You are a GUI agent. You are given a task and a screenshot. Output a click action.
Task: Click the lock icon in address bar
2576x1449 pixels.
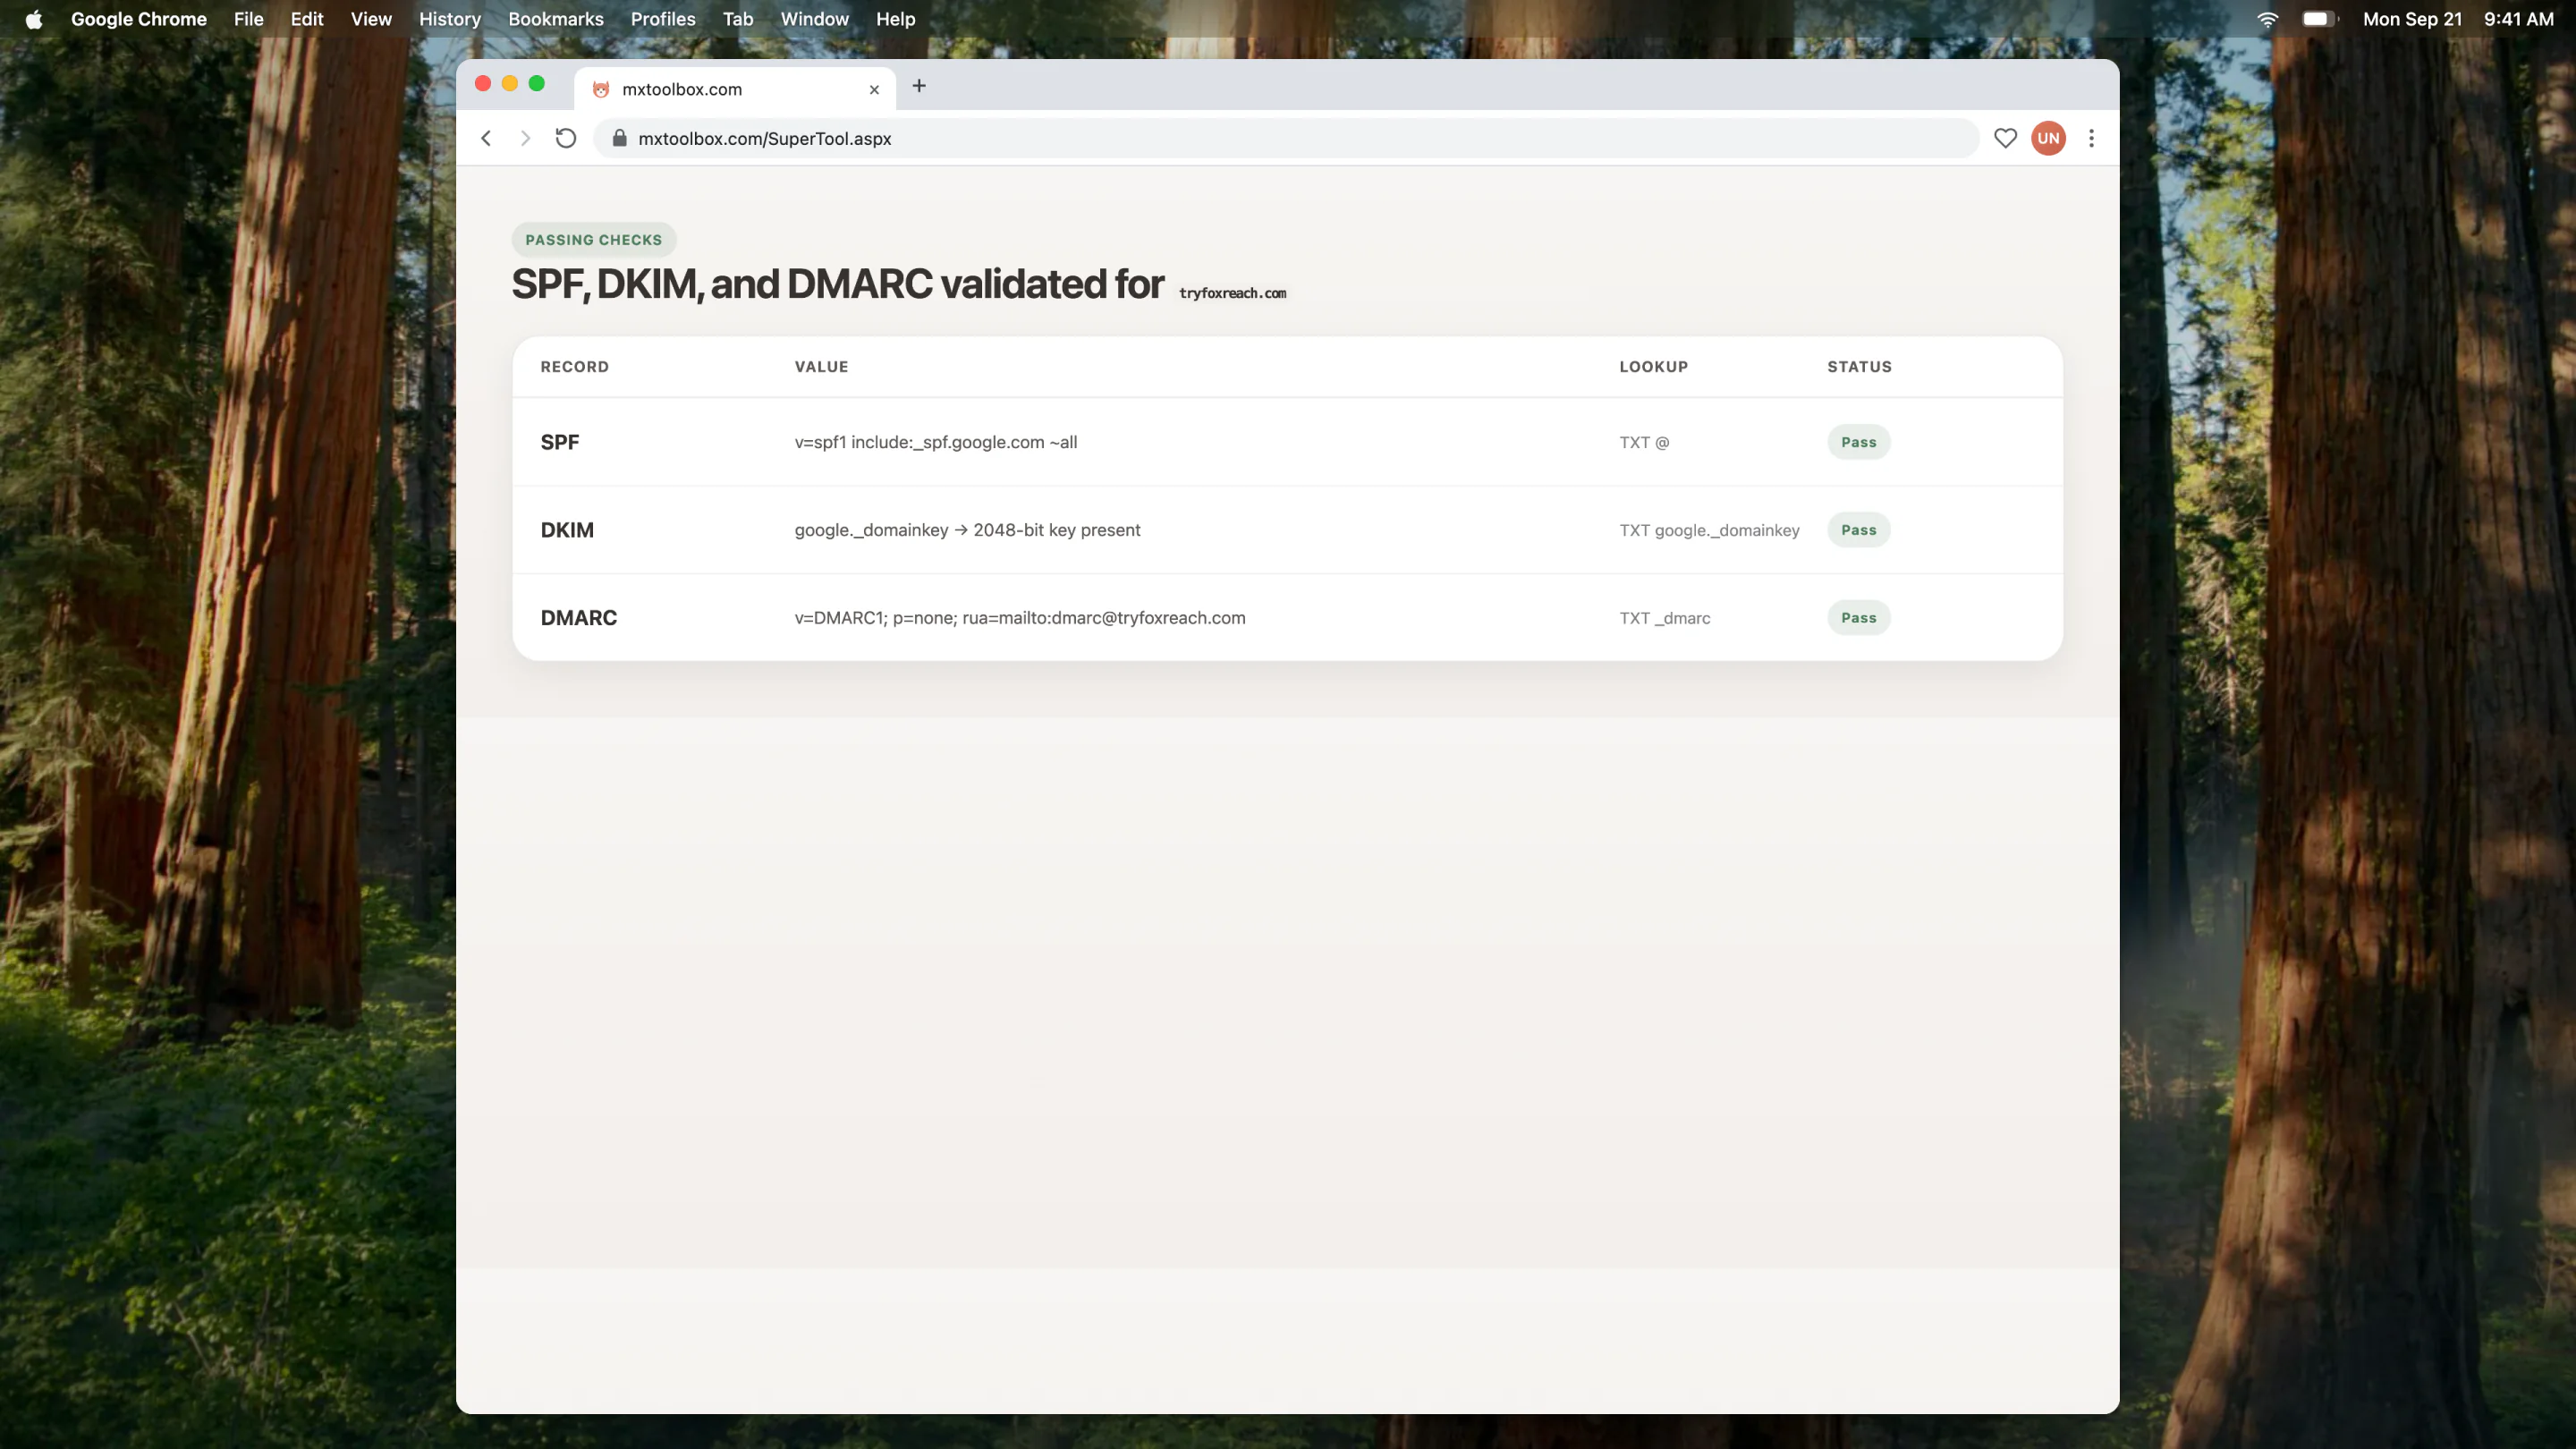pos(619,138)
